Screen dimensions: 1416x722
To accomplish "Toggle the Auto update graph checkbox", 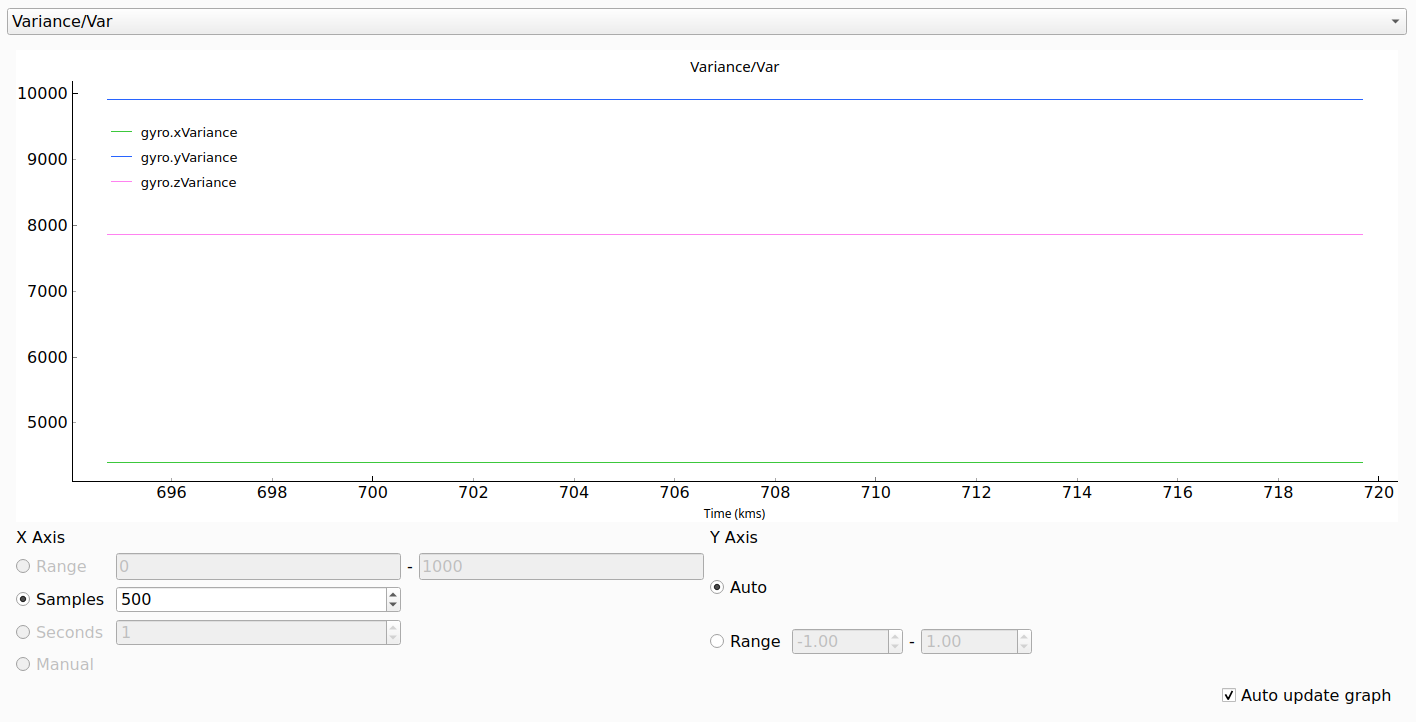I will coord(1229,696).
